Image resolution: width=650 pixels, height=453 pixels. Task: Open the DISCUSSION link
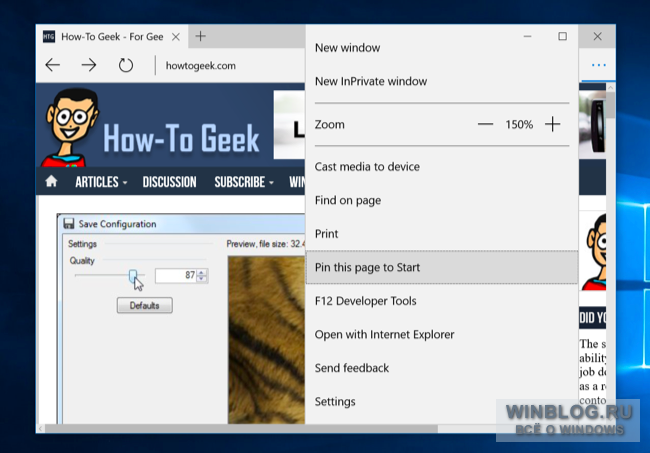pos(170,182)
